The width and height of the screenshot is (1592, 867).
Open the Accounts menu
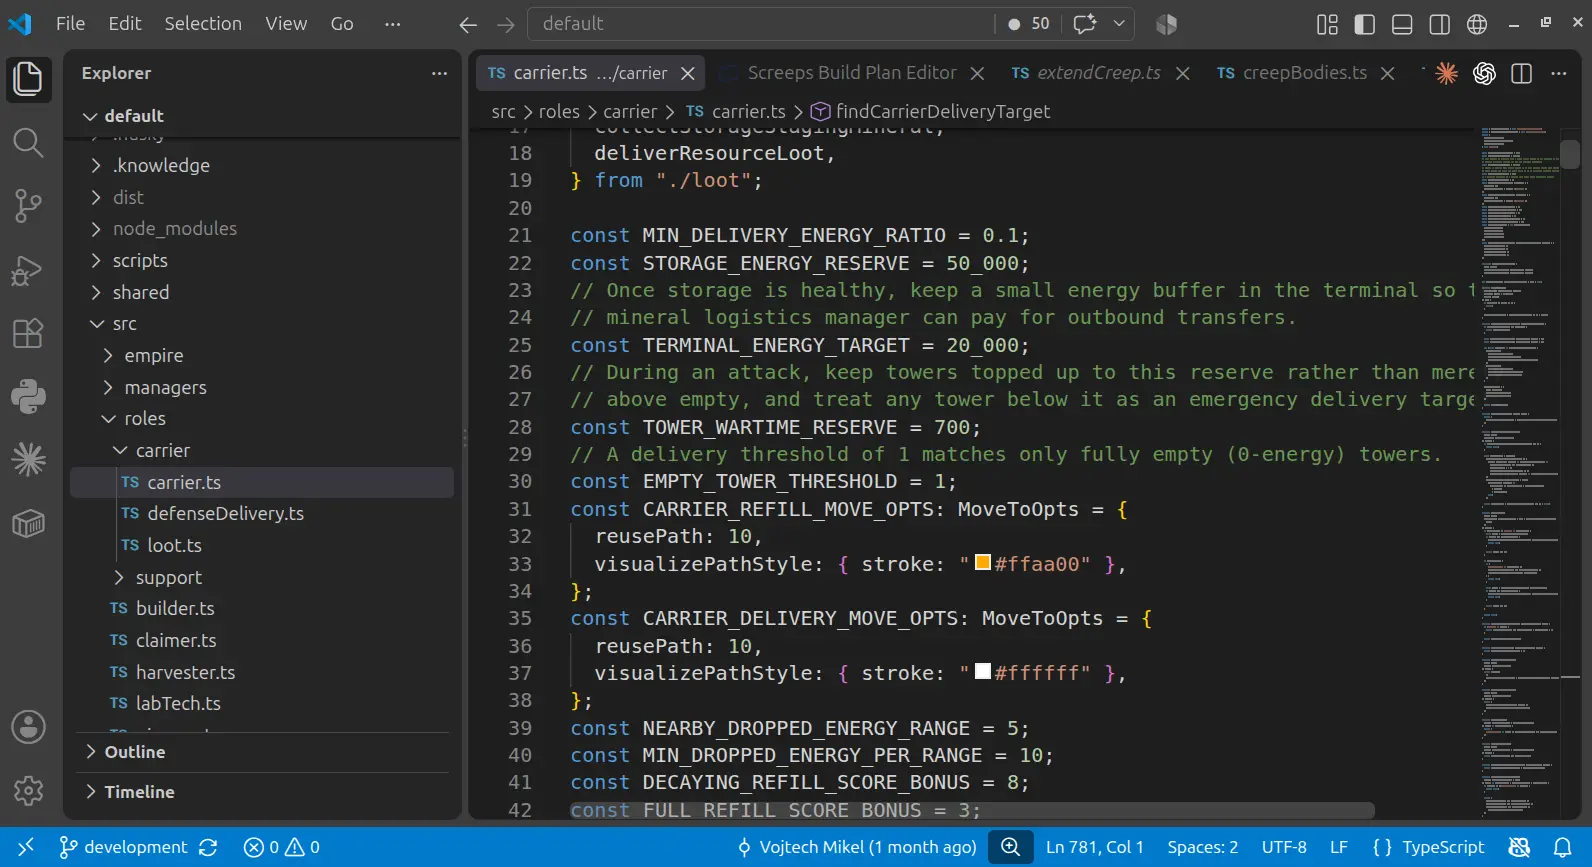(28, 727)
